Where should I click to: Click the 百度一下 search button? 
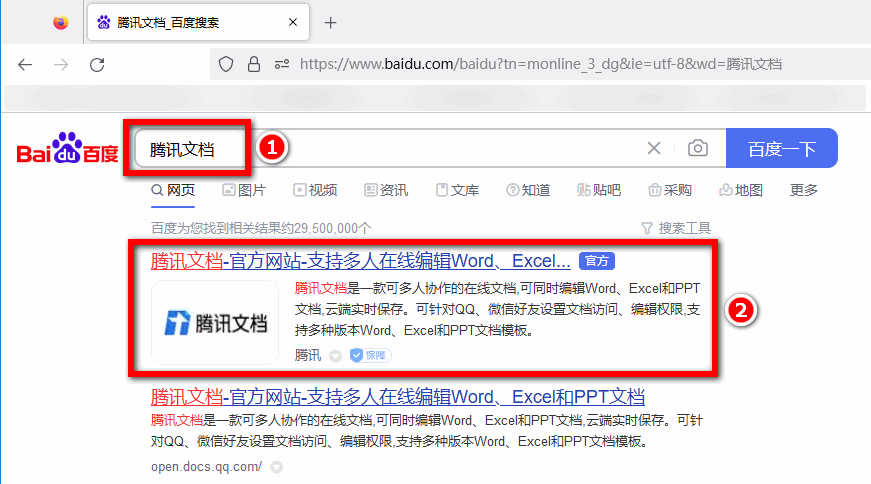pos(782,148)
